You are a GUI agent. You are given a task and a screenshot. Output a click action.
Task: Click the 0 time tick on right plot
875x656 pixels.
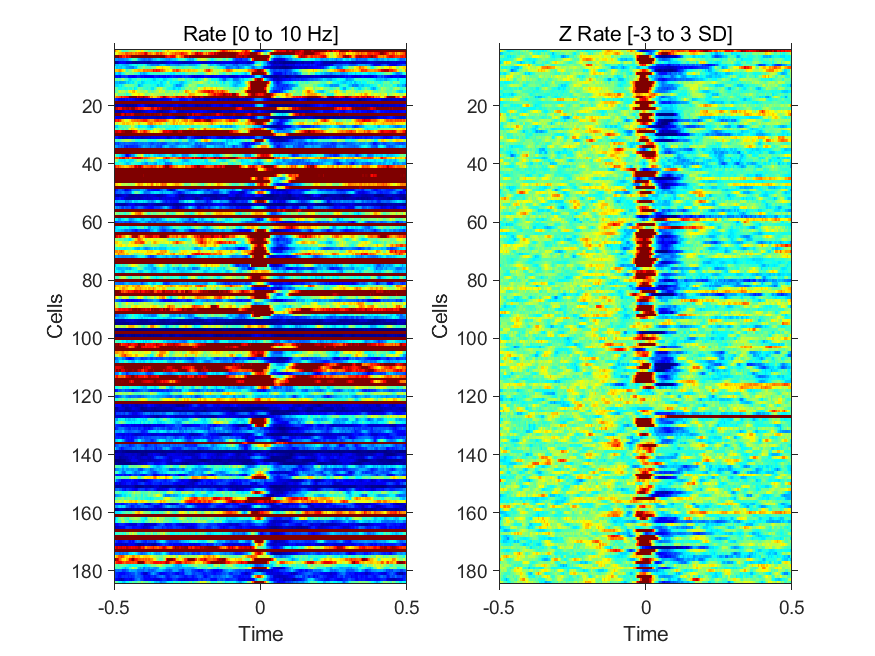point(646,607)
